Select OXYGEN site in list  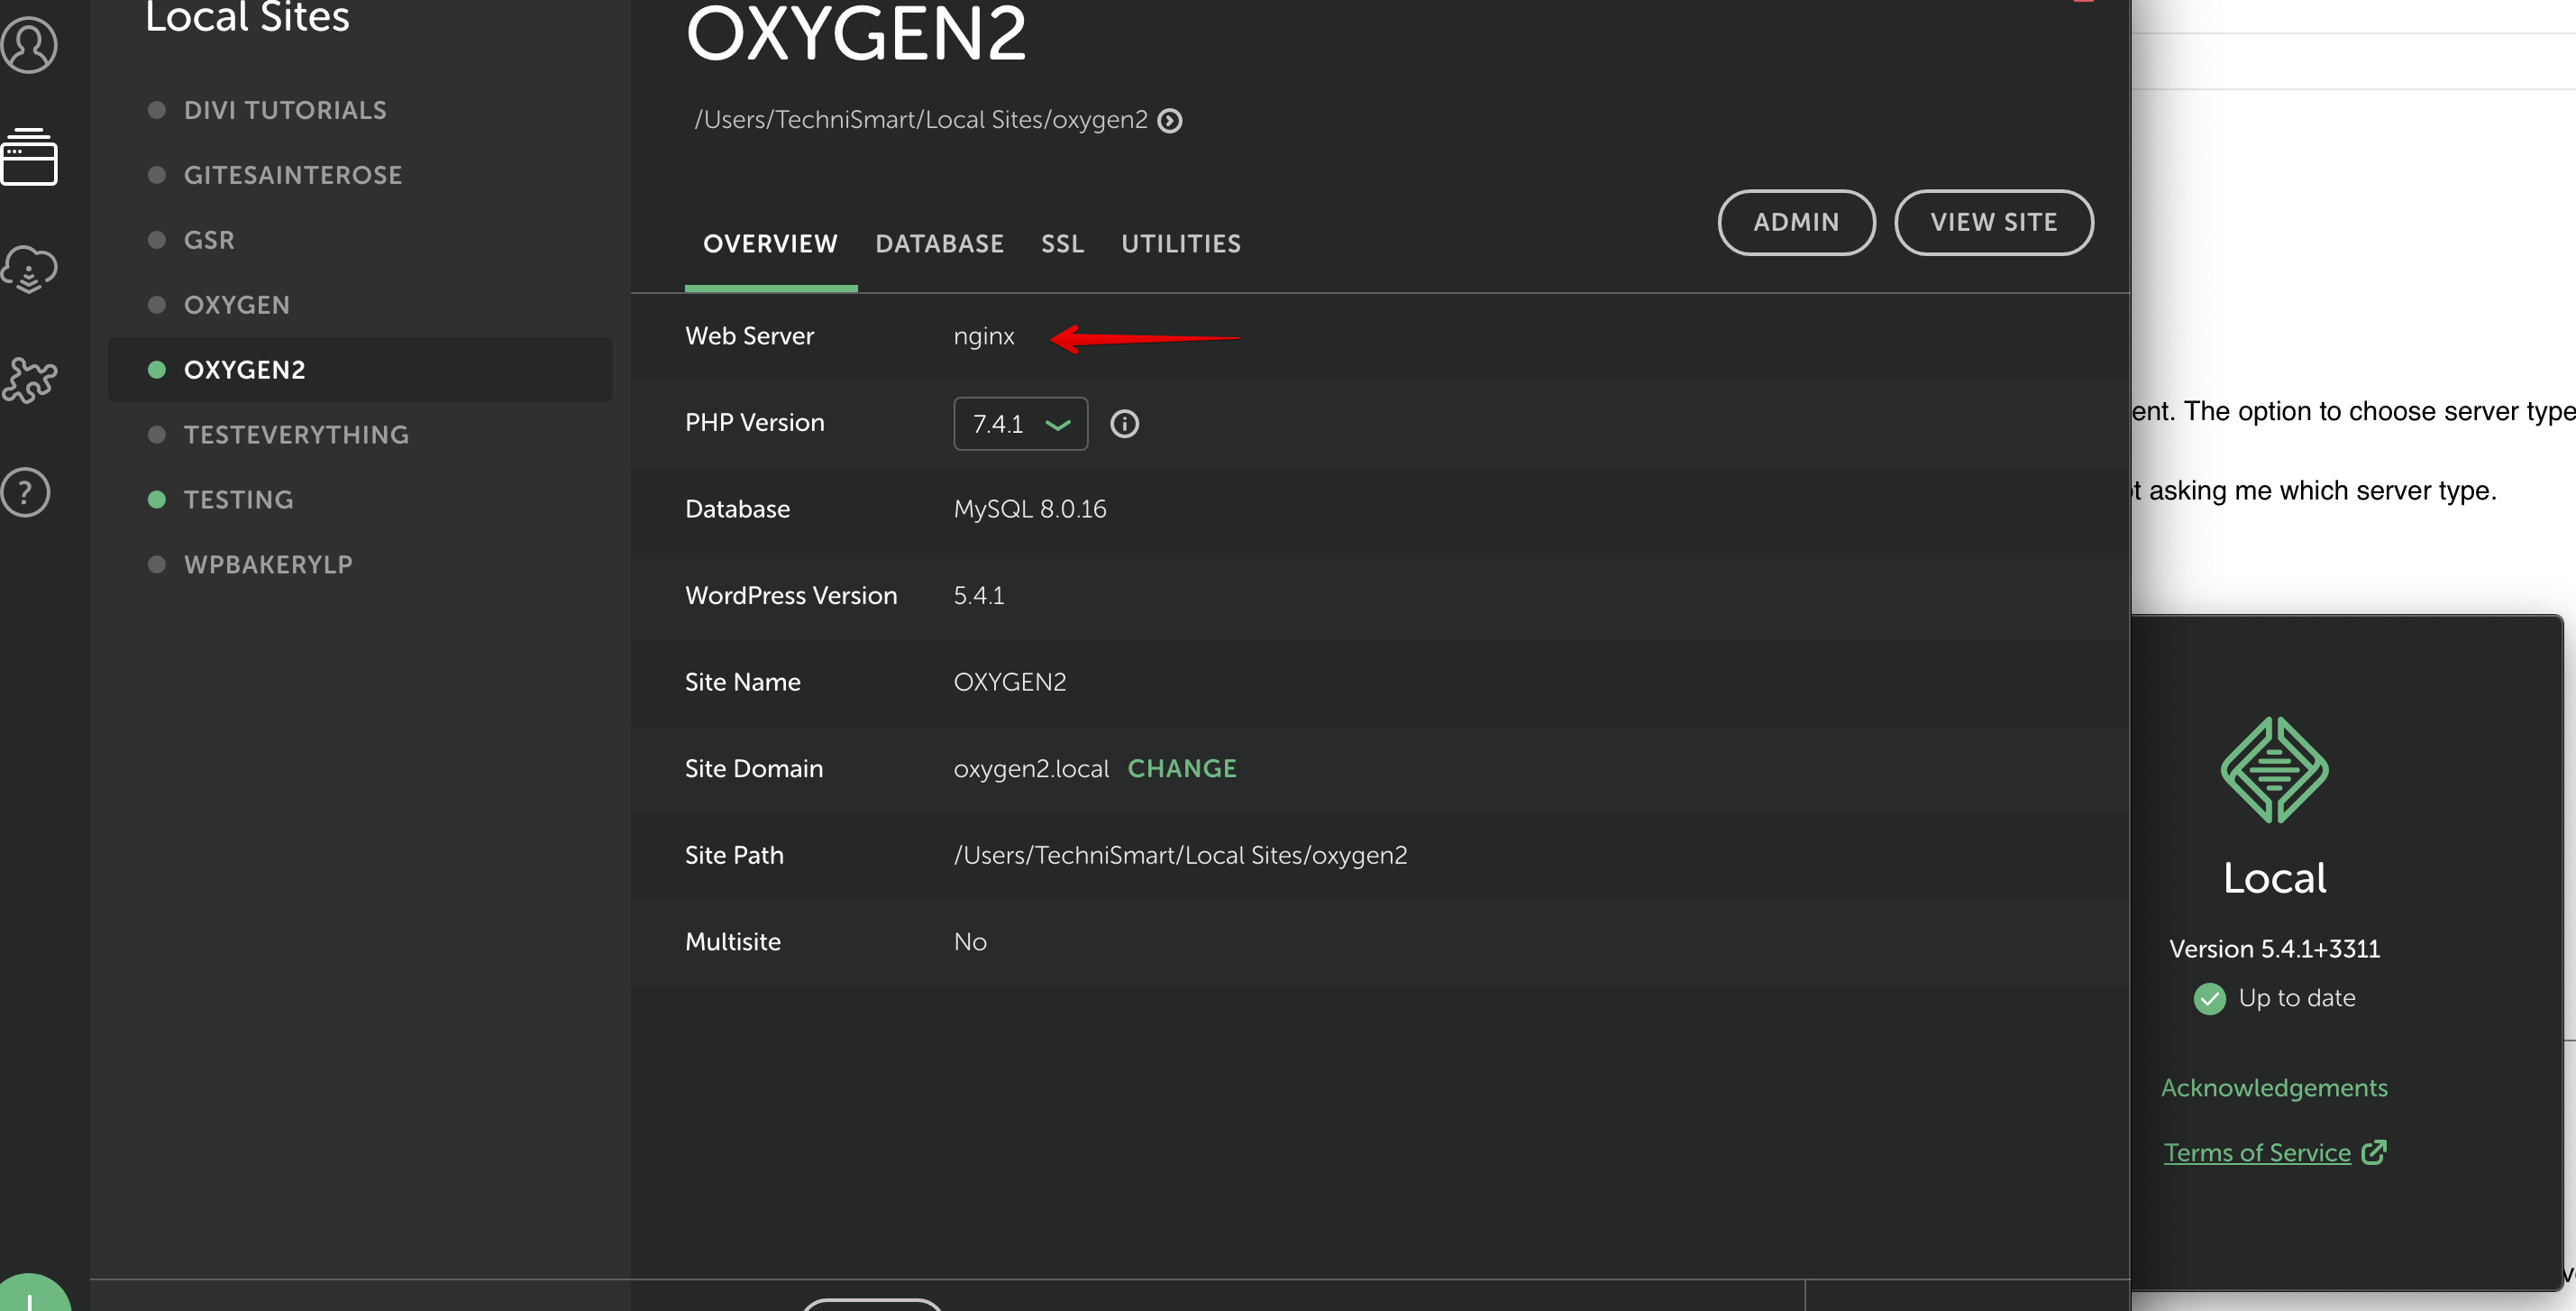(360, 305)
